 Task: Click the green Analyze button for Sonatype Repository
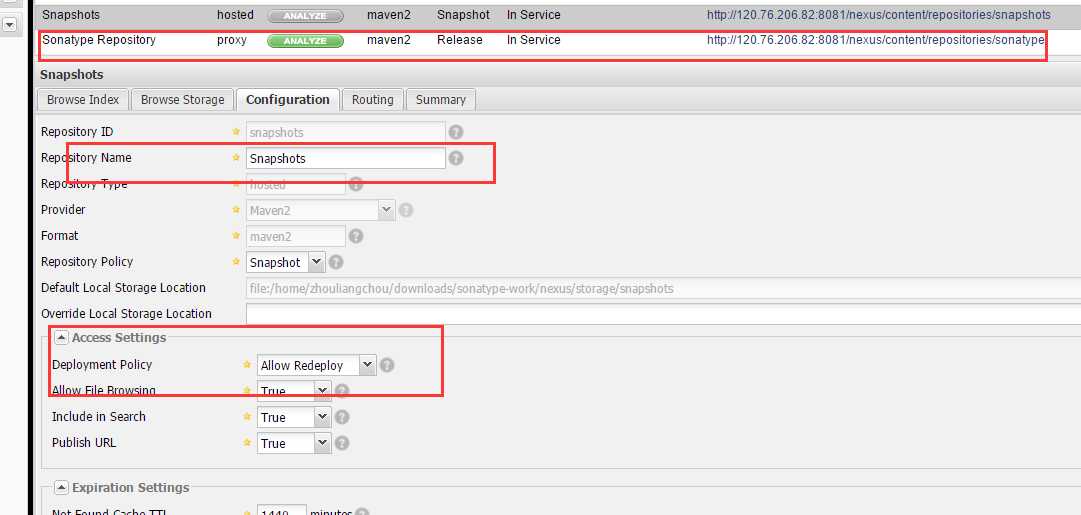305,41
